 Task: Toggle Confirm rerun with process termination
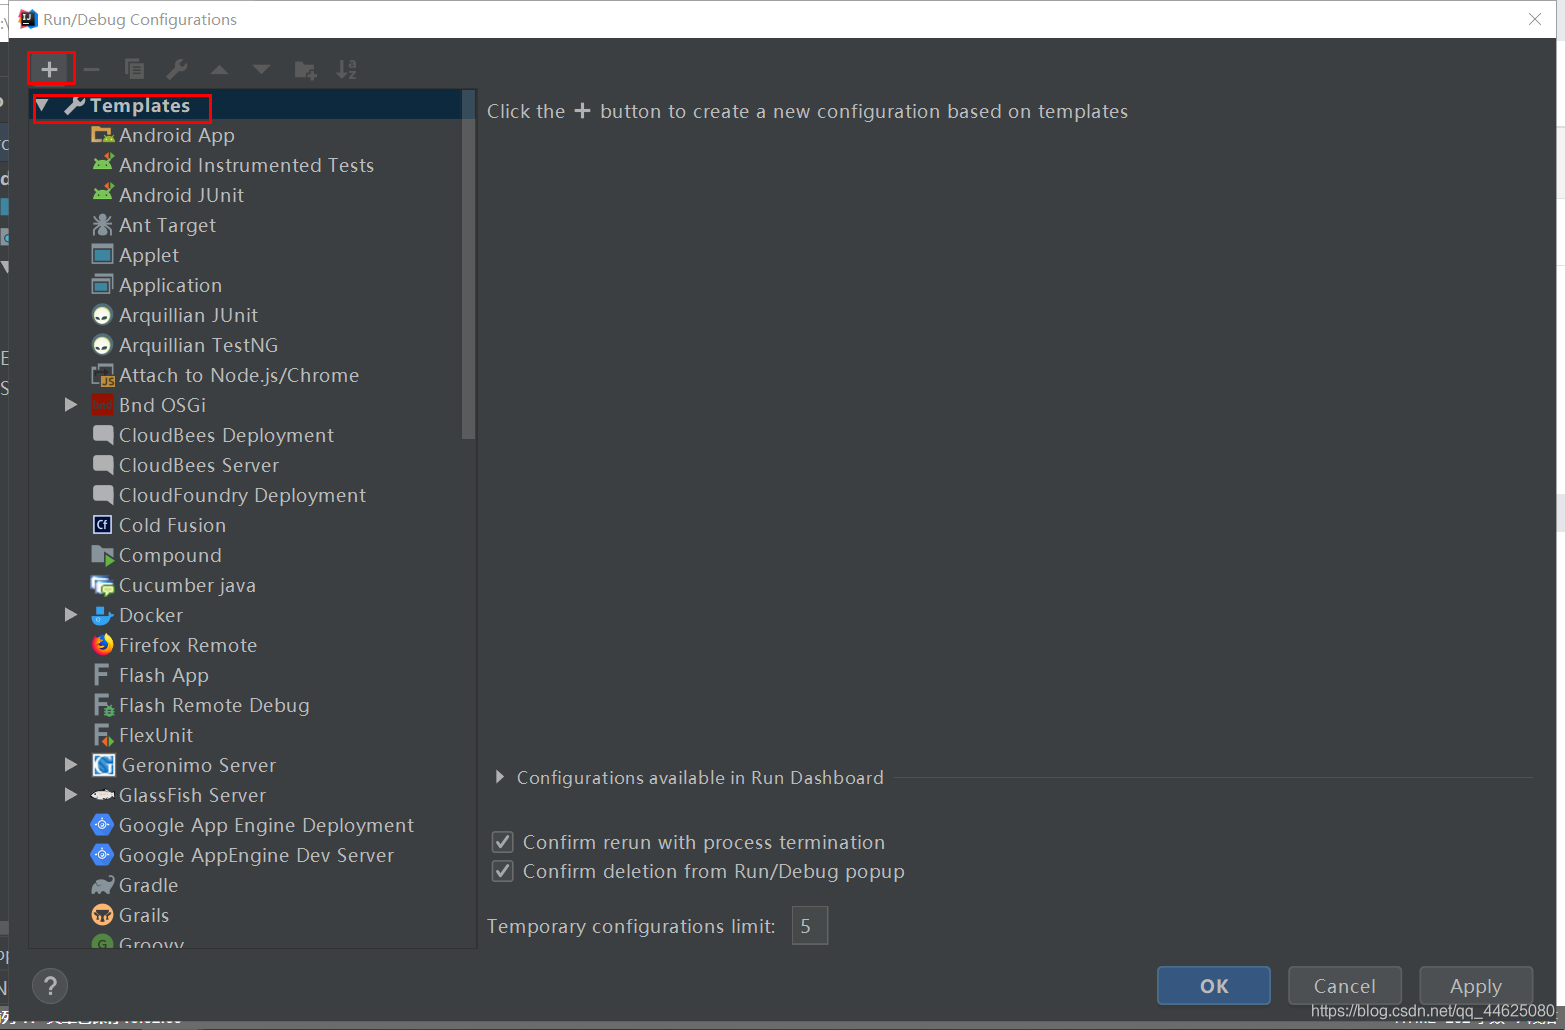tap(503, 842)
